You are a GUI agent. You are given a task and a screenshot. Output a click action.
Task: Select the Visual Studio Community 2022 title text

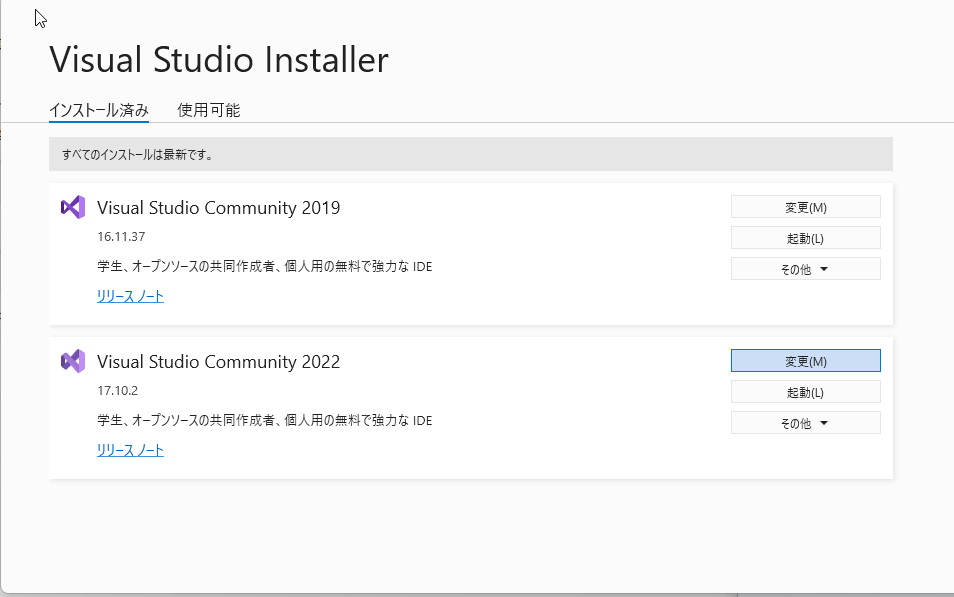(218, 361)
